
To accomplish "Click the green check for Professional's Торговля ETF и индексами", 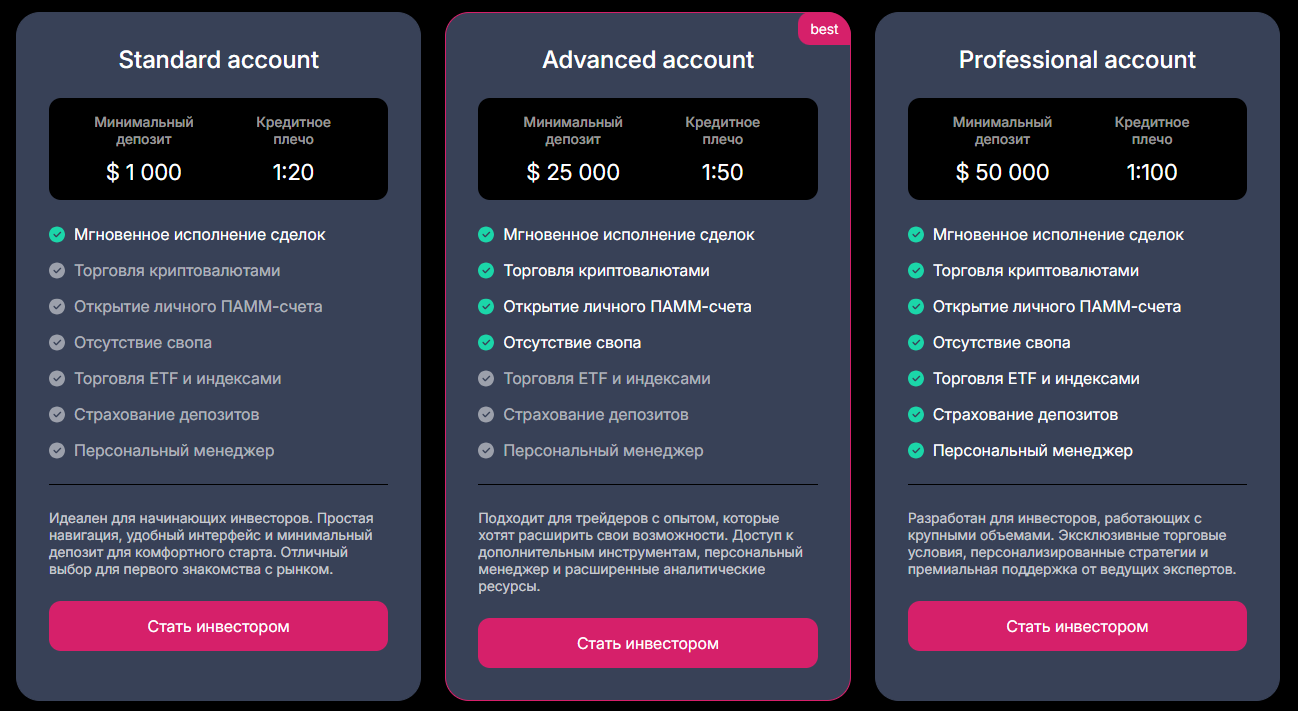I will [x=916, y=379].
